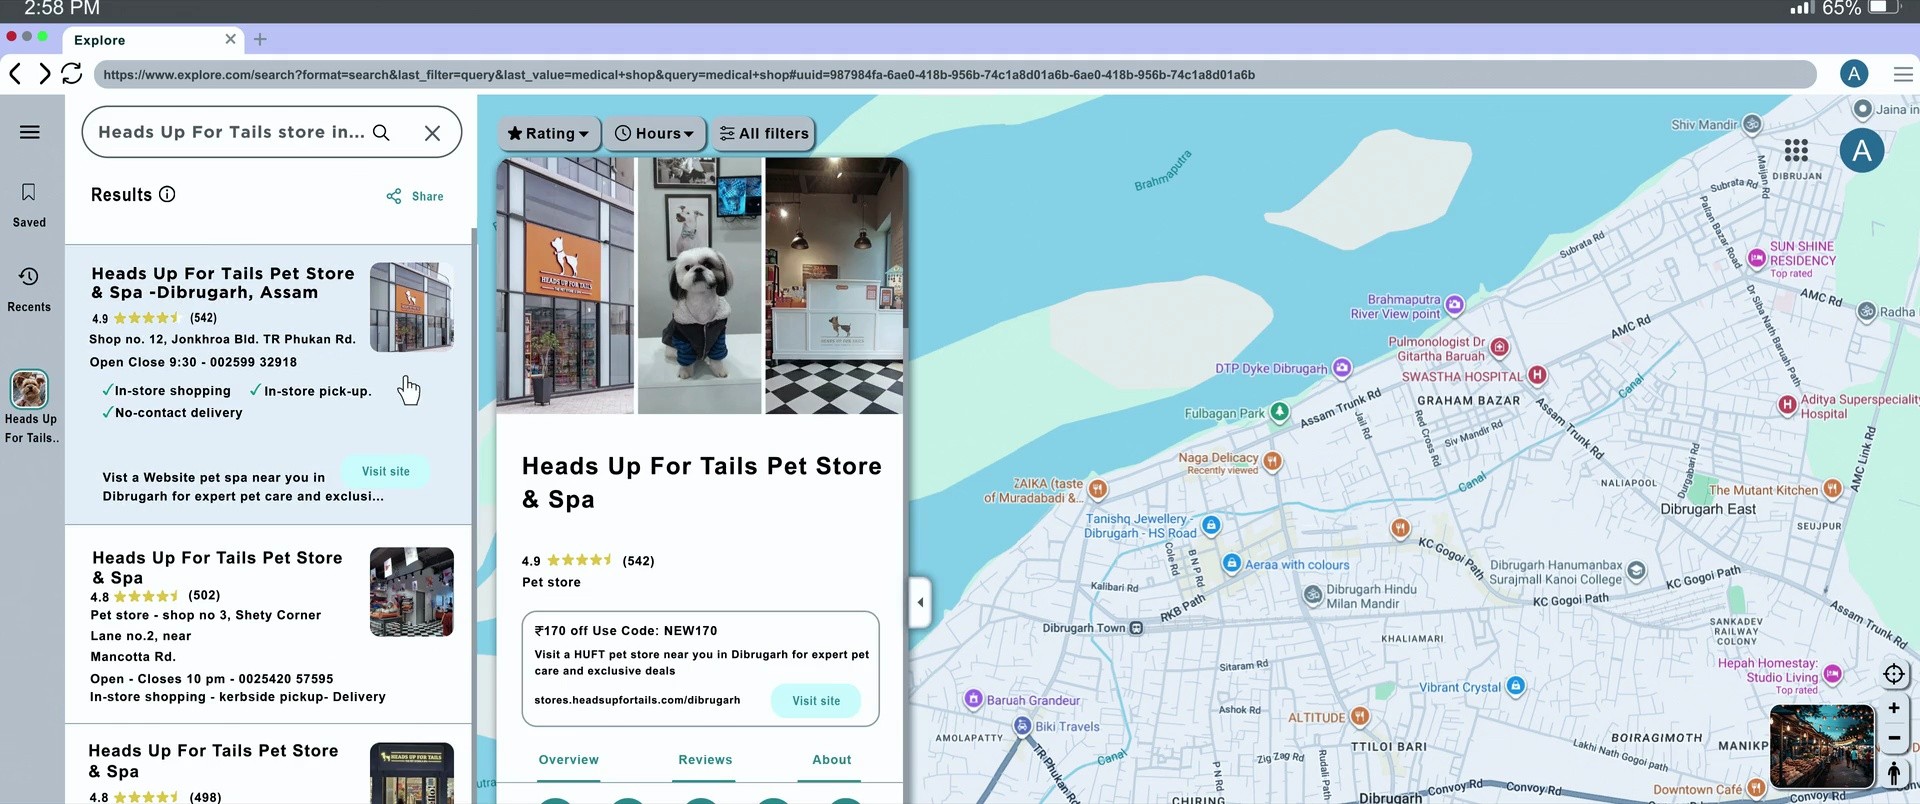Open the sidebar hamburger menu
The image size is (1920, 804).
(x=30, y=132)
